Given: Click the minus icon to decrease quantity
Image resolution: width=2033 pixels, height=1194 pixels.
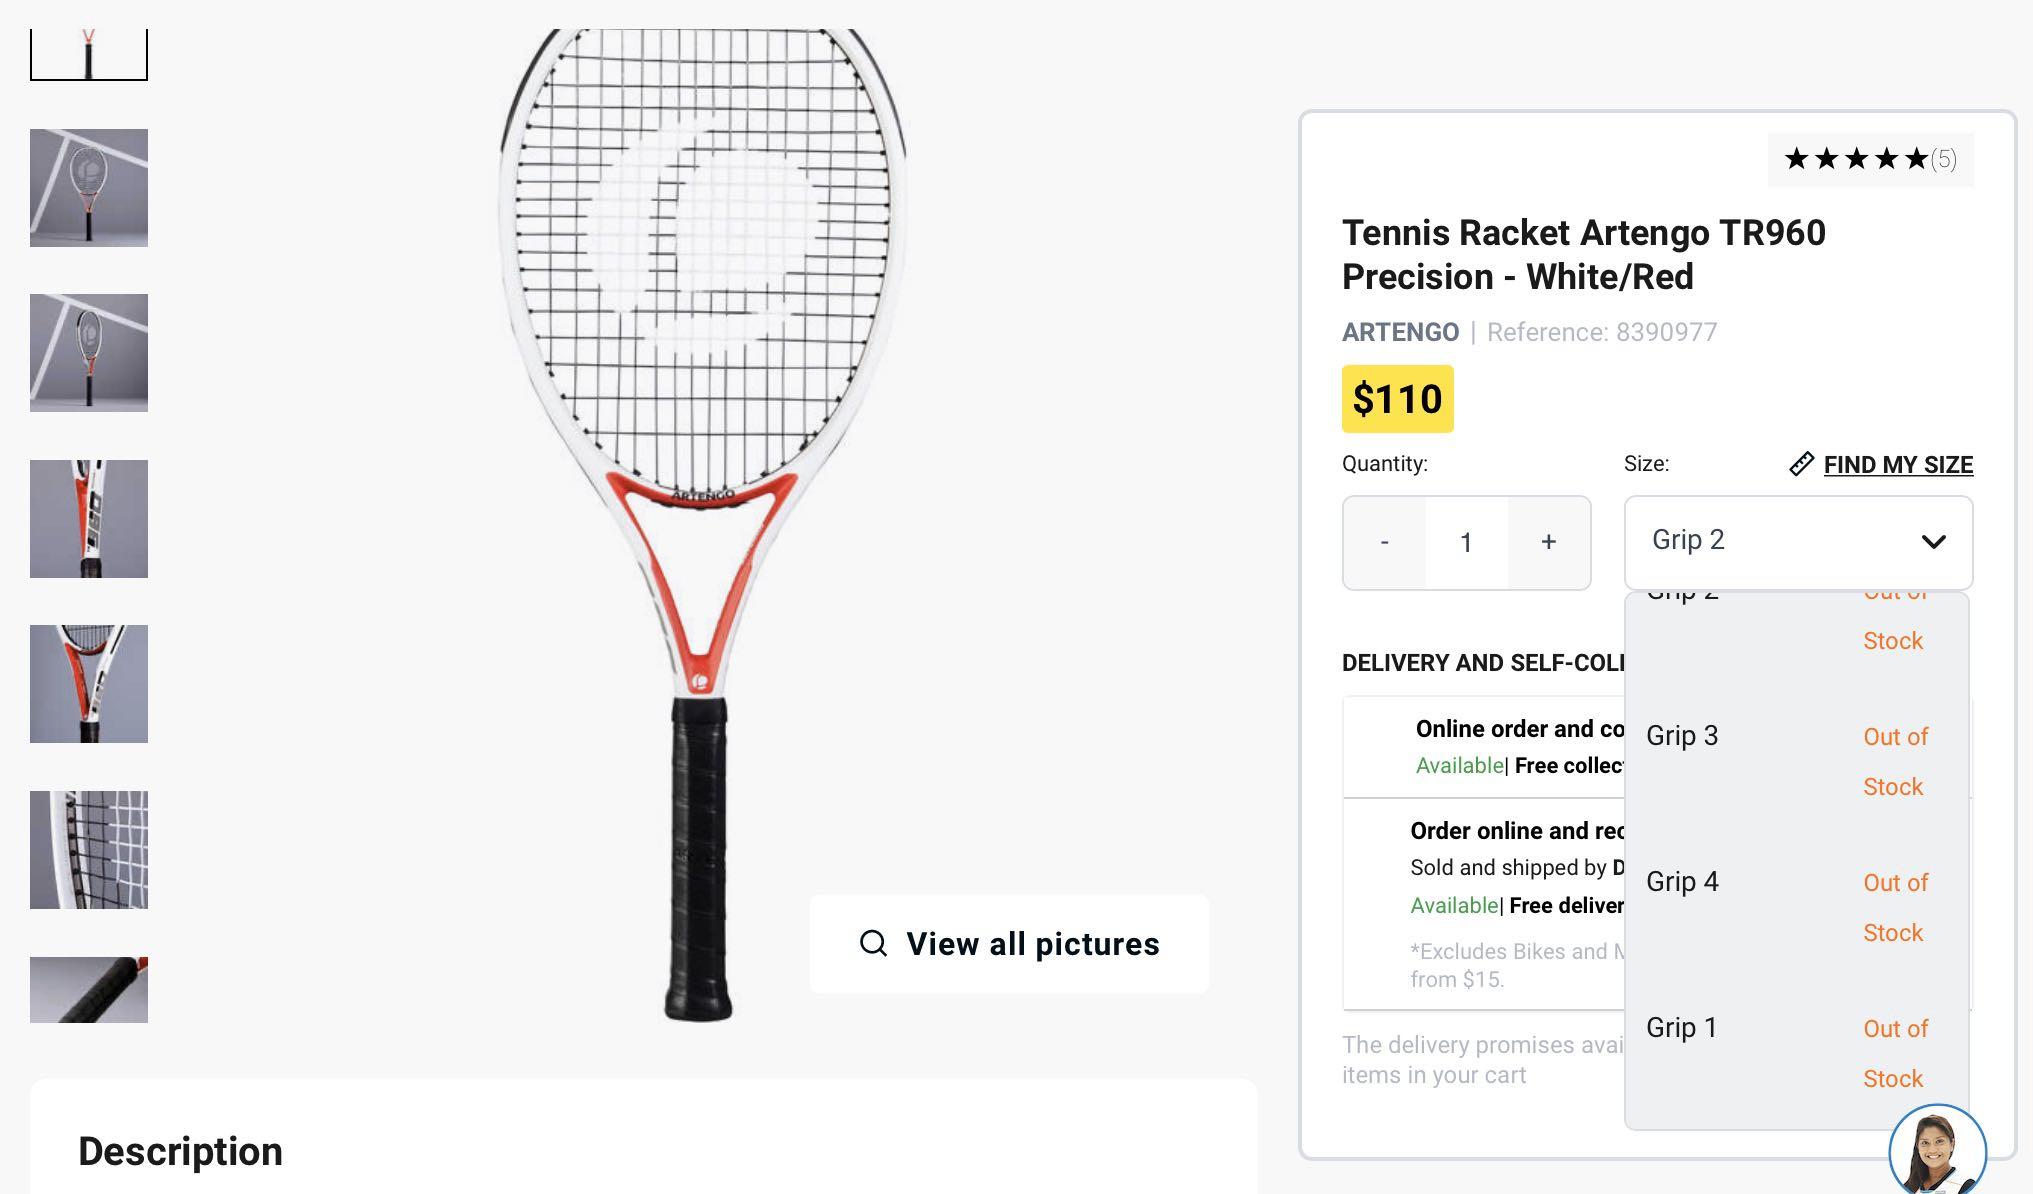Looking at the screenshot, I should tap(1385, 542).
